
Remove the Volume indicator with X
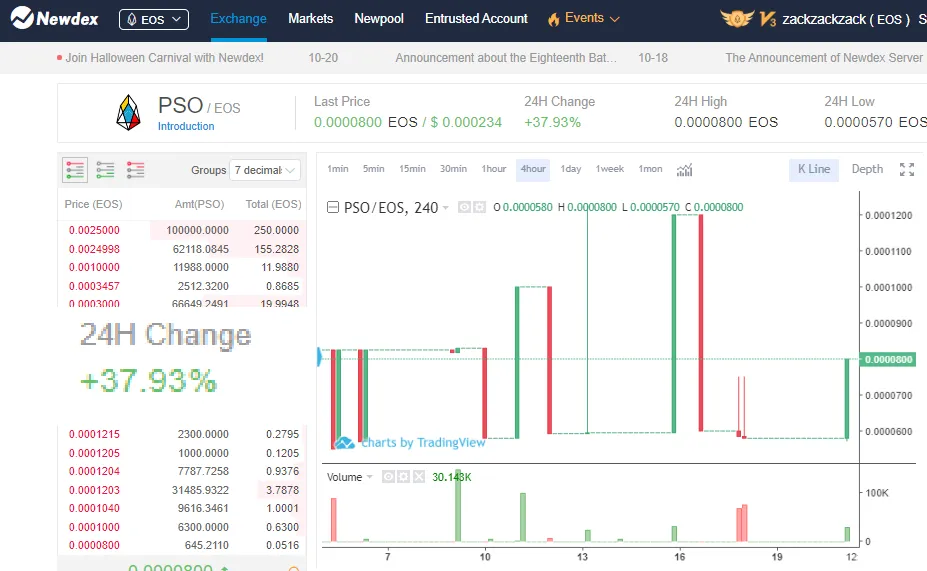[419, 477]
